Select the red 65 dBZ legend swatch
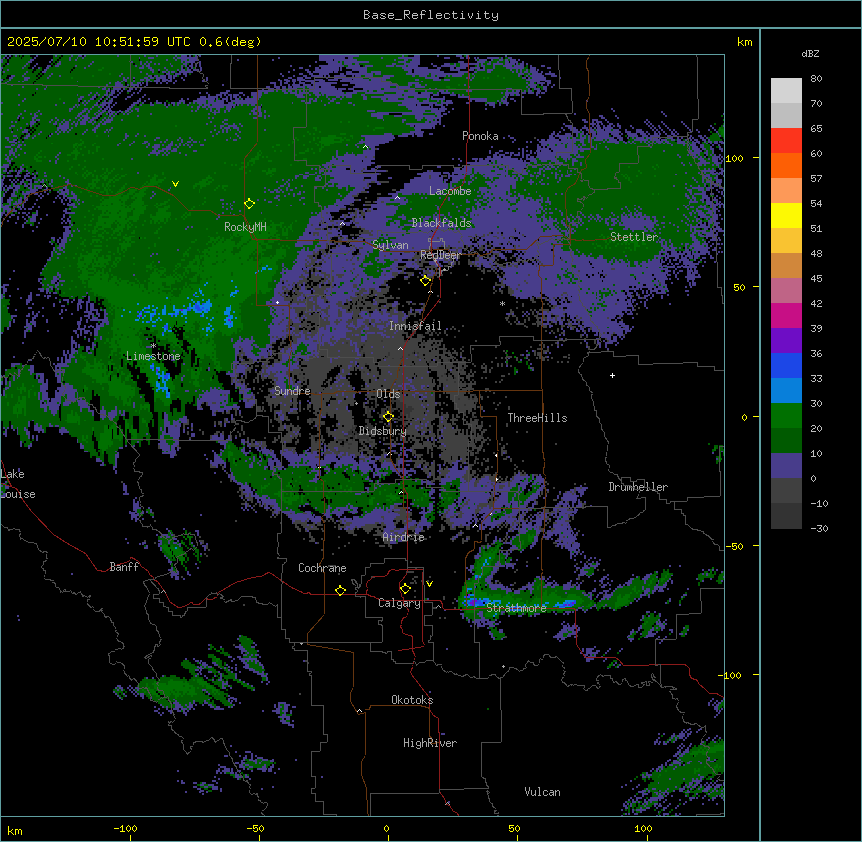 [786, 141]
